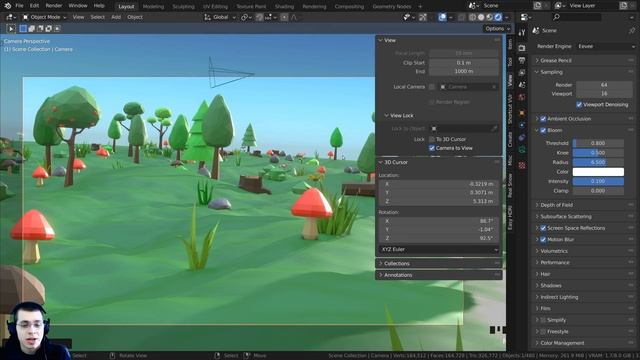The height and width of the screenshot is (360, 640).
Task: Click the 3D Cursor Location X field
Action: tap(439, 184)
